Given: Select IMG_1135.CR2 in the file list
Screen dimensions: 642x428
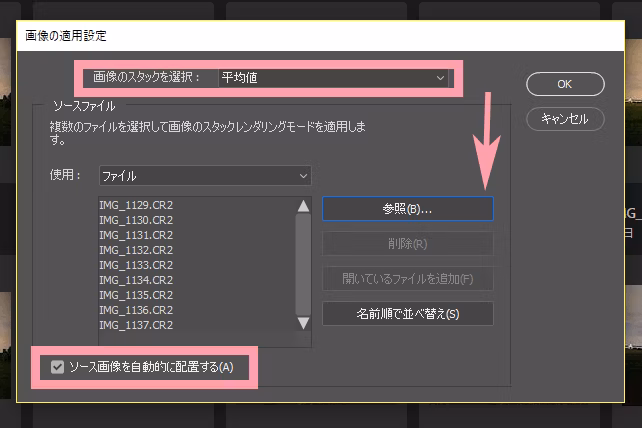Looking at the screenshot, I should (136, 295).
